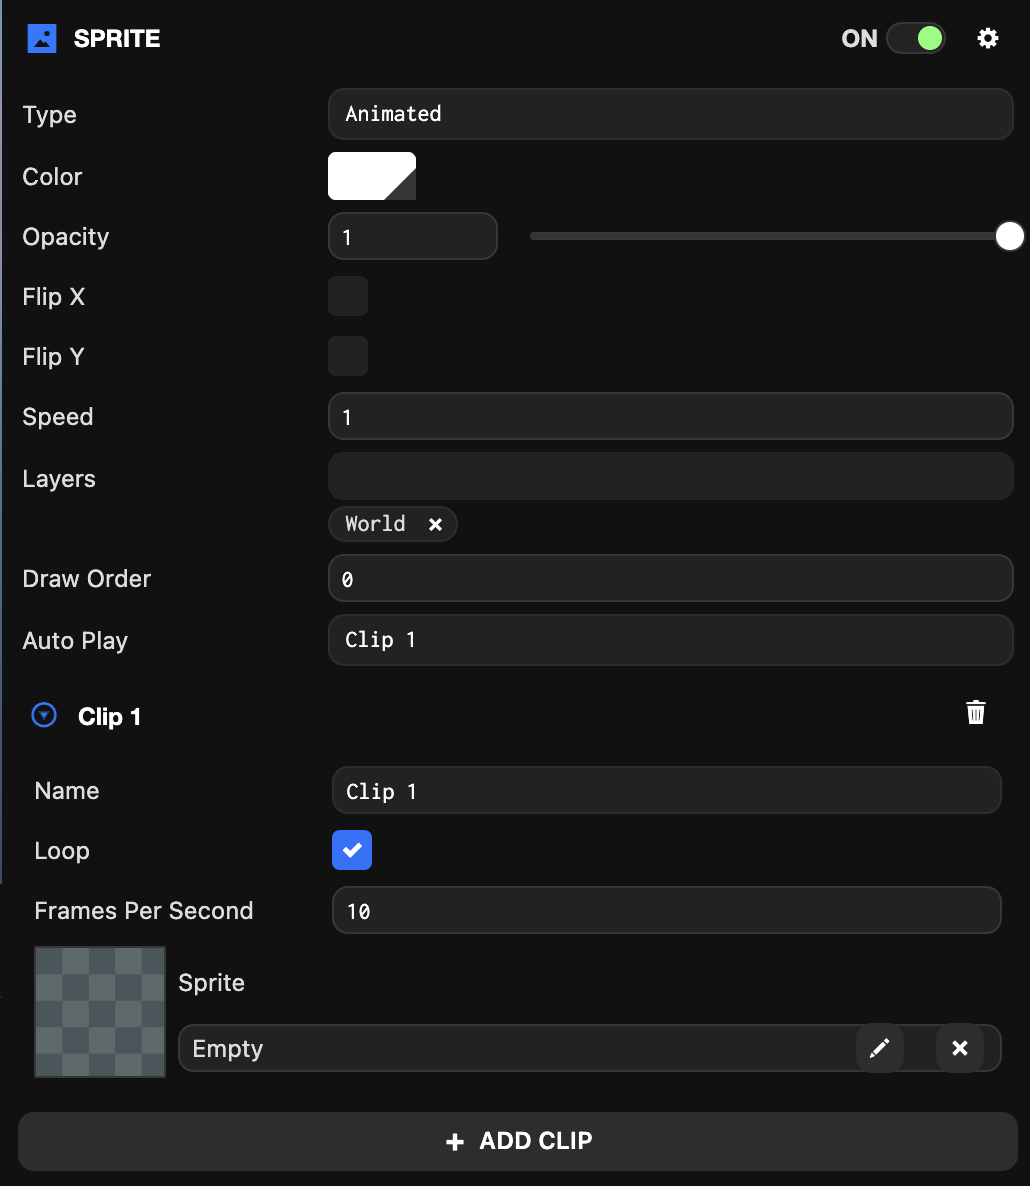This screenshot has width=1030, height=1186.
Task: Open the Auto Play dropdown
Action: point(670,640)
